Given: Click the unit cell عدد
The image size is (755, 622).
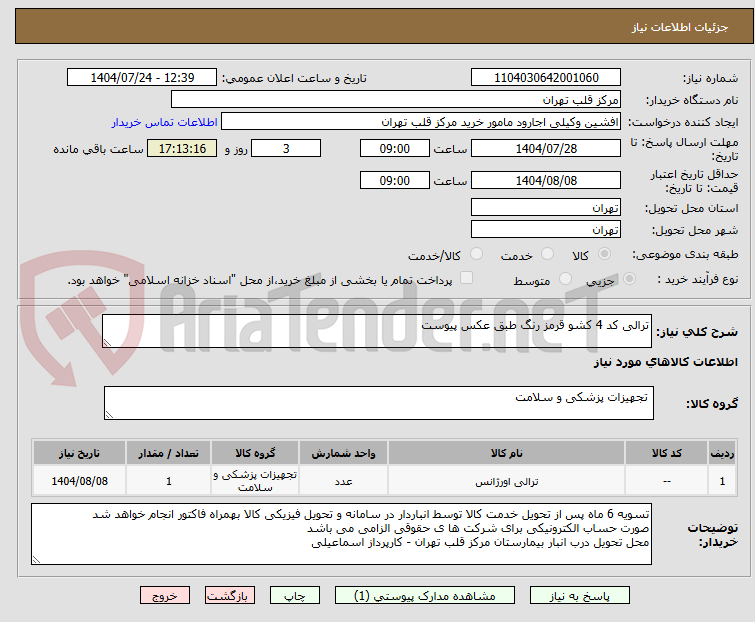Looking at the screenshot, I should [343, 481].
